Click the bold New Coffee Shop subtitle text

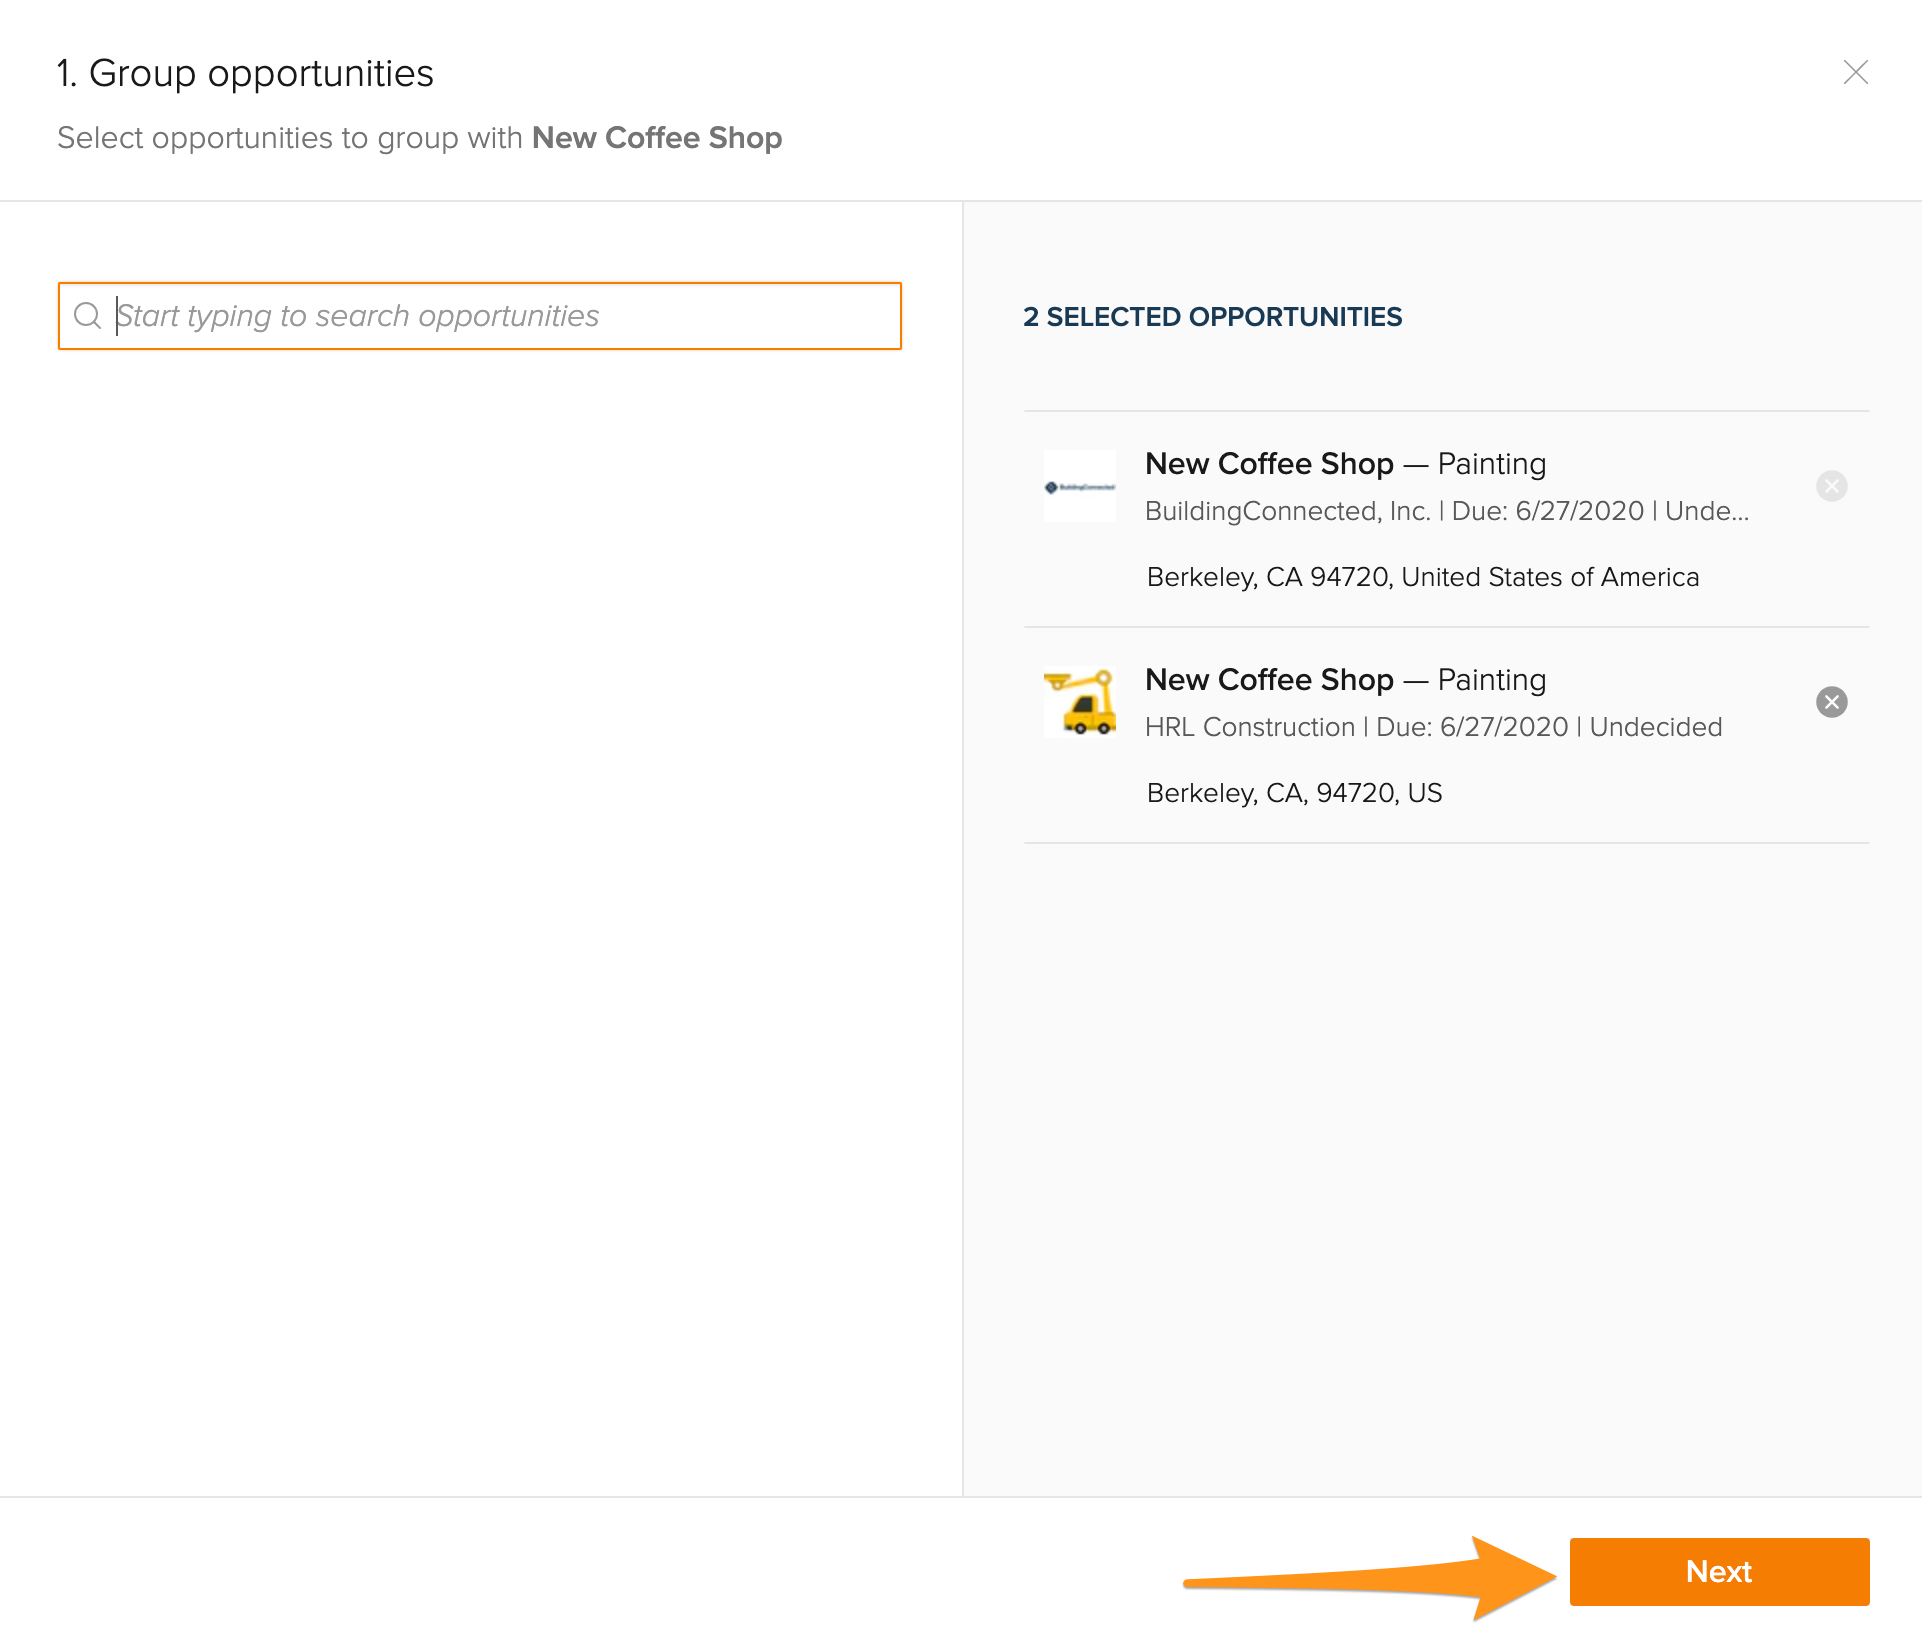click(657, 138)
